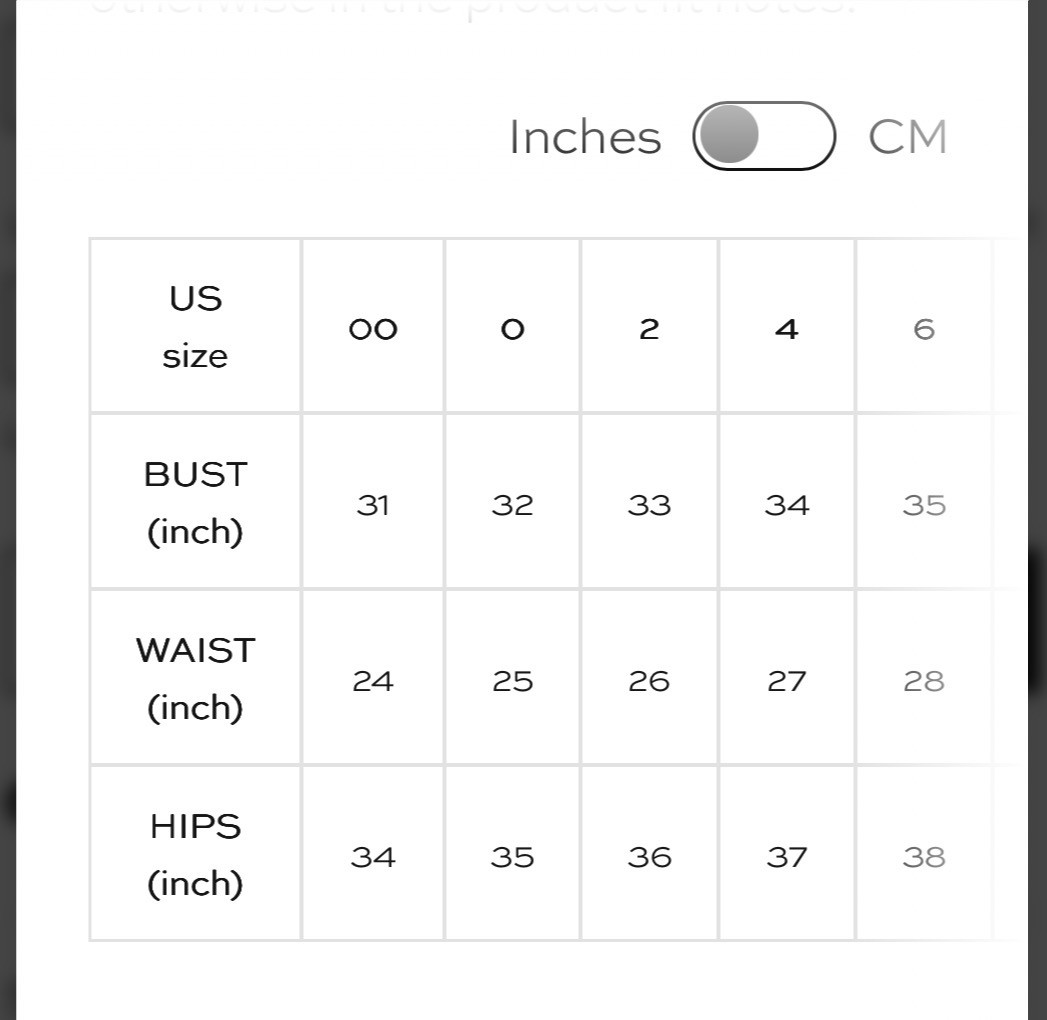Screen dimensions: 1047x1020
Task: Click bust value 31 for size 00
Action: 373,505
